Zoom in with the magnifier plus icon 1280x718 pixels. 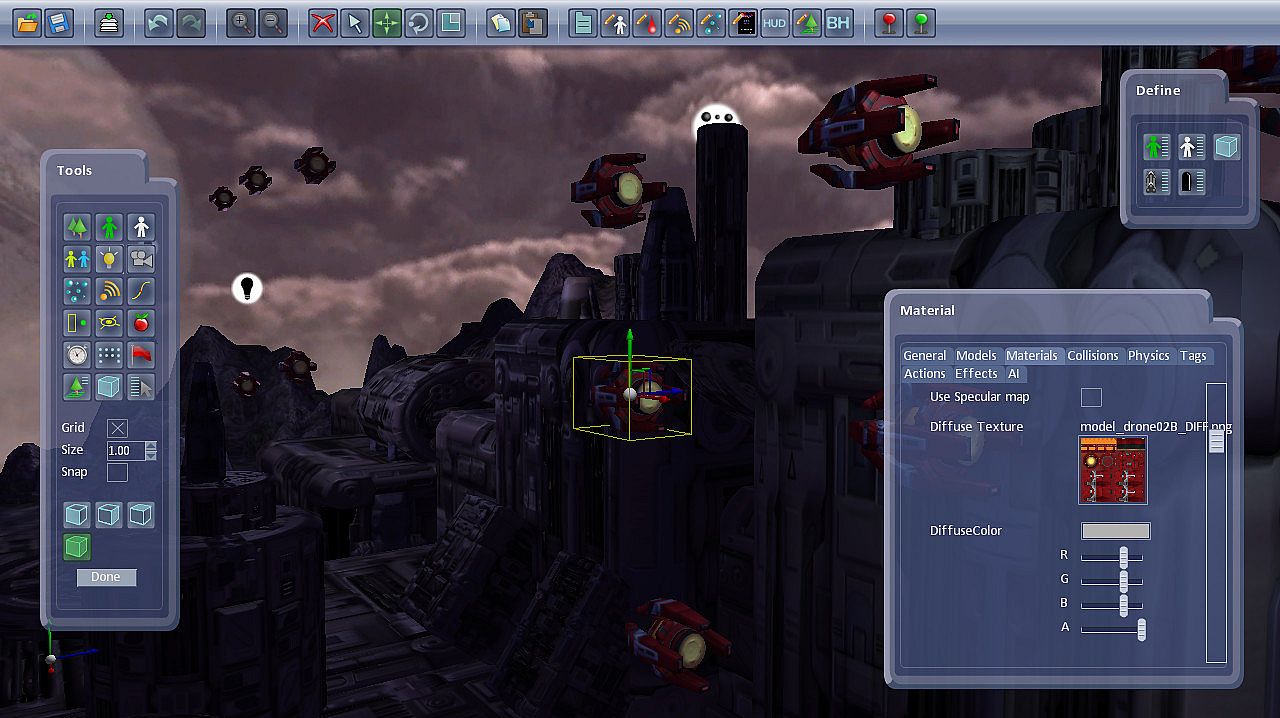(240, 23)
